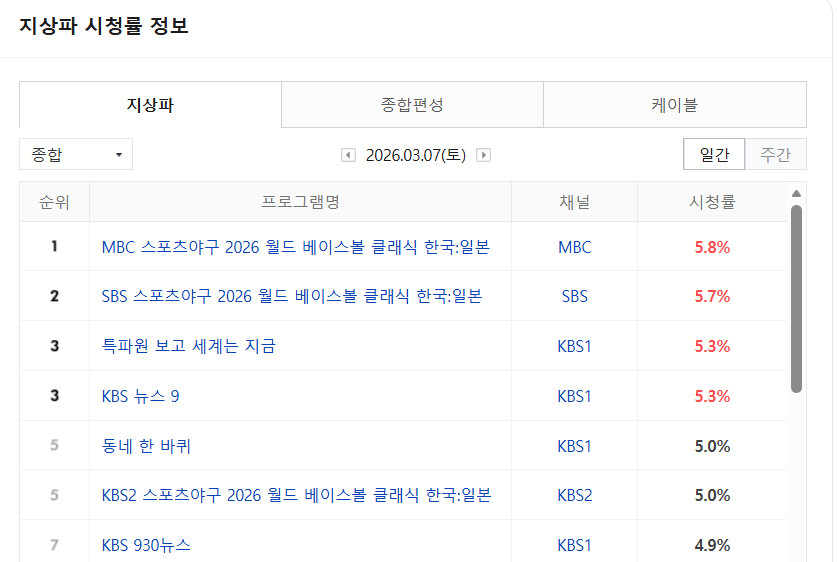Screen dimensions: 837x562
Task: Click the 5.7% rating value
Action: (x=712, y=296)
